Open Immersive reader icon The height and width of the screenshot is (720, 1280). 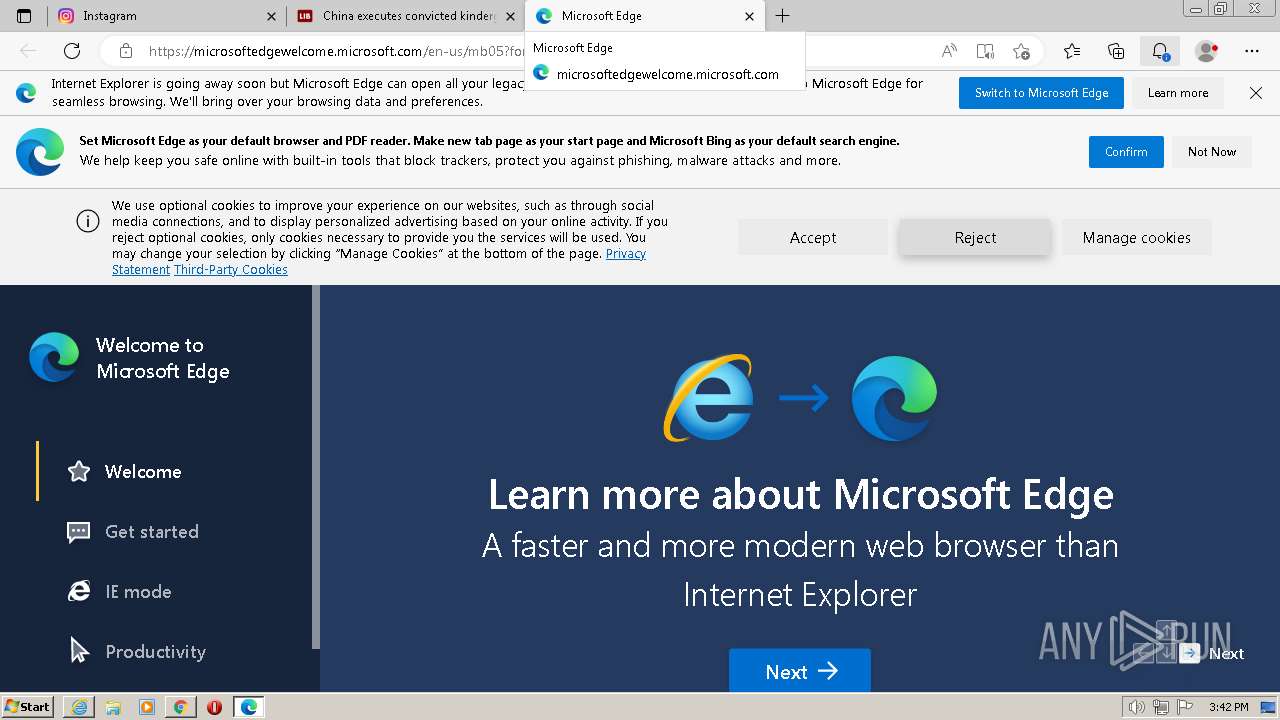985,51
